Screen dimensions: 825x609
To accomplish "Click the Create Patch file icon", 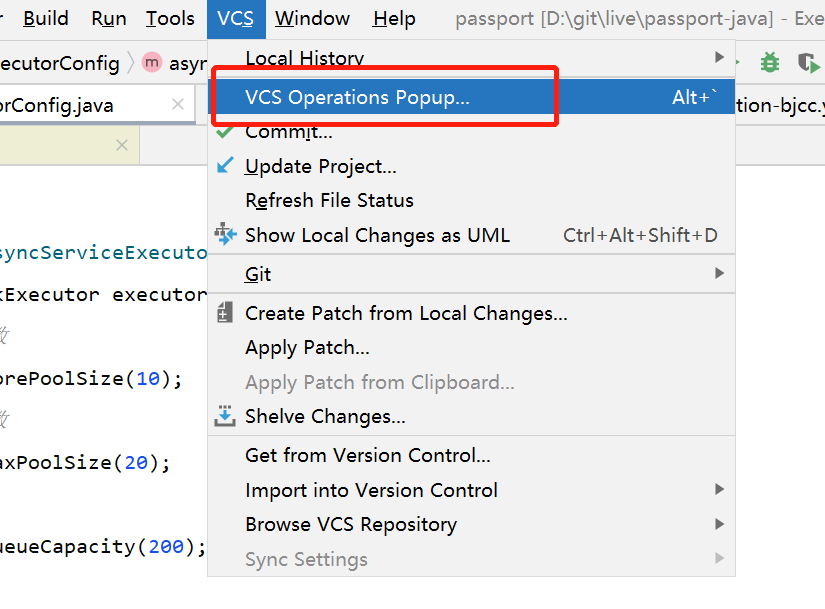I will [225, 313].
